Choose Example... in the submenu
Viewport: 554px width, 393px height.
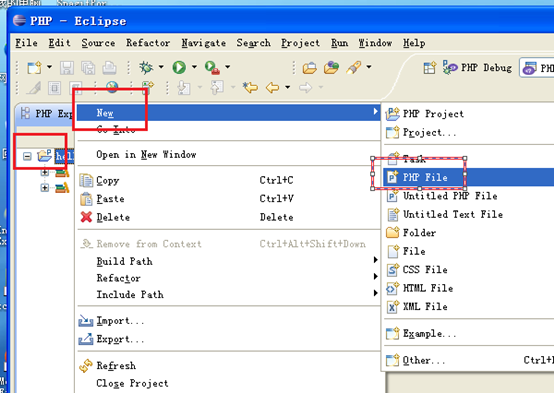(x=468, y=333)
